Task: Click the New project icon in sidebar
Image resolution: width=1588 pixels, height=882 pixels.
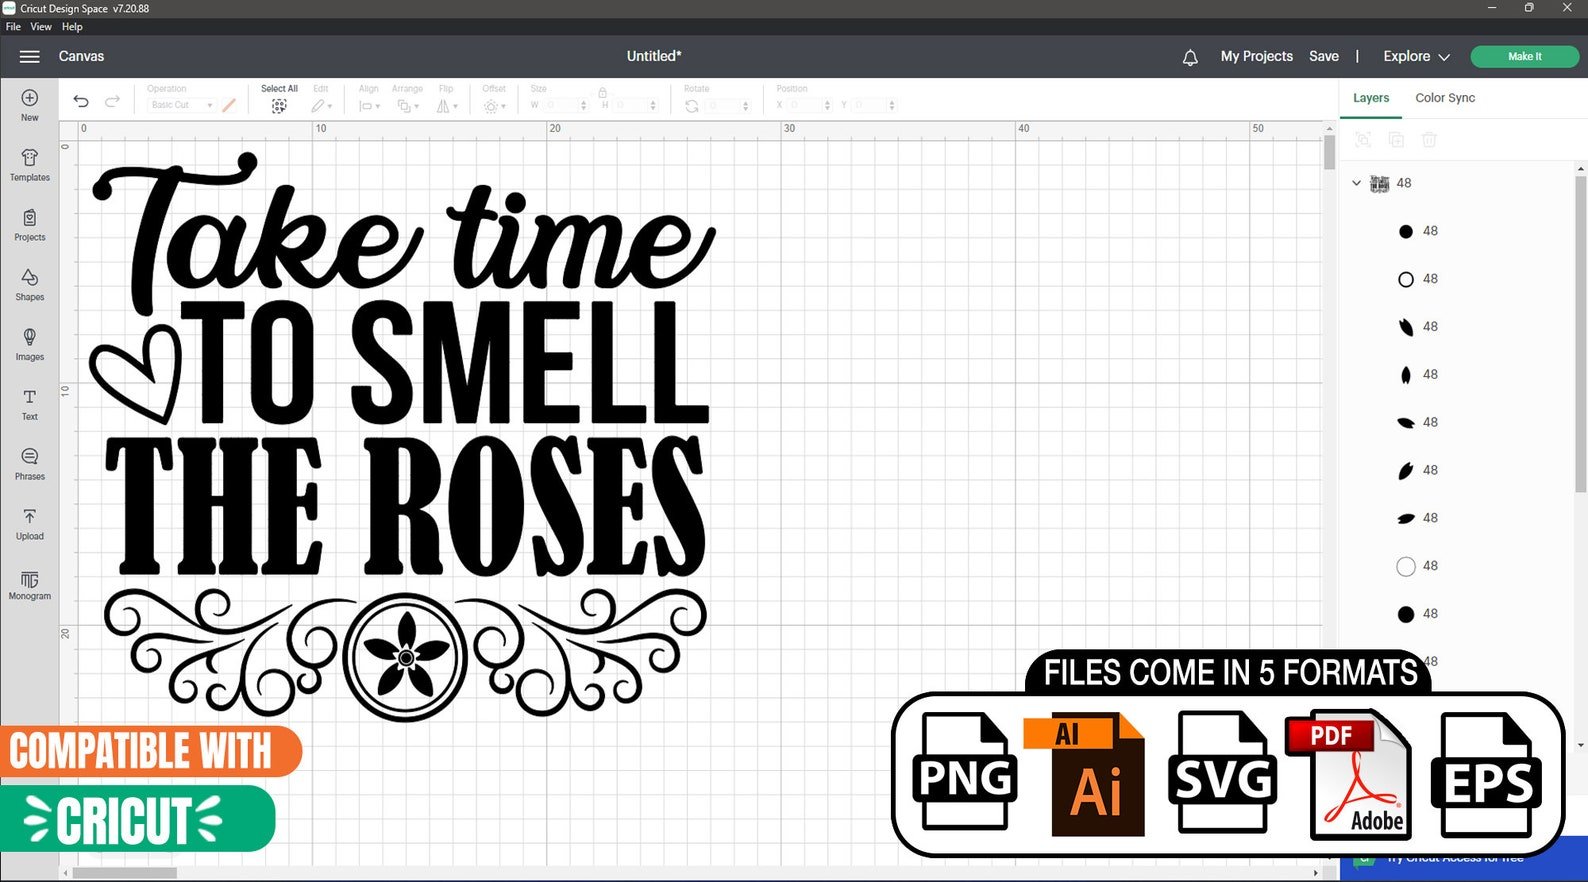Action: coord(30,105)
